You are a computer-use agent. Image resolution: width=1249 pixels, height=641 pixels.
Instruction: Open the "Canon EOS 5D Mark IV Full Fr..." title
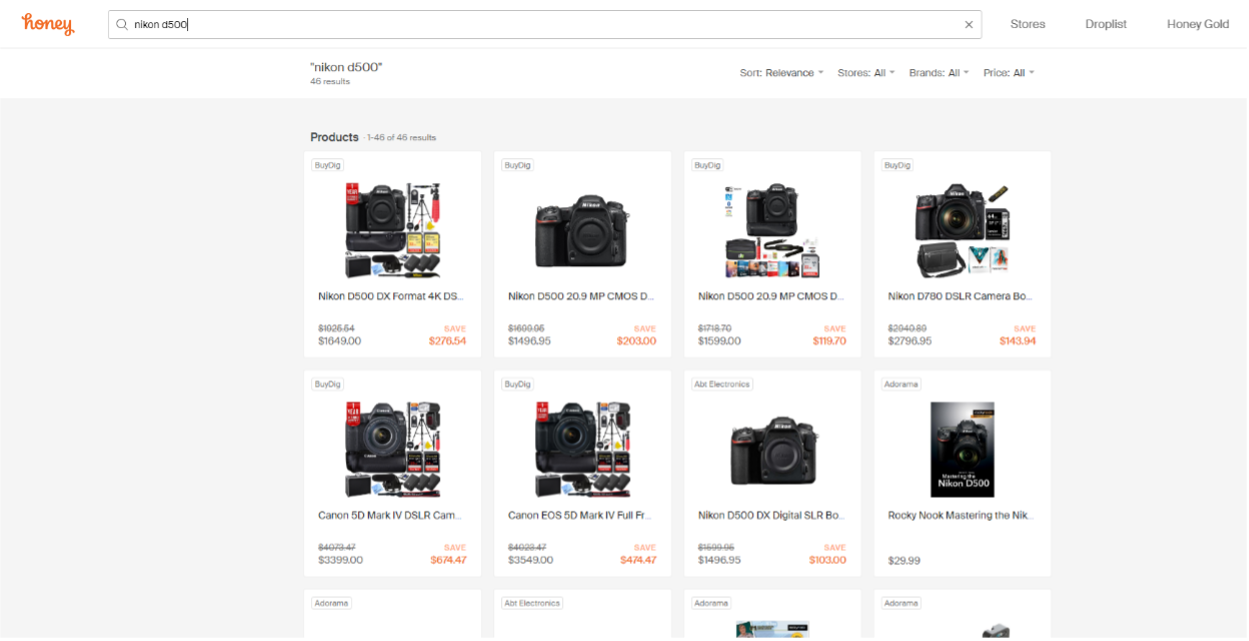pos(580,515)
